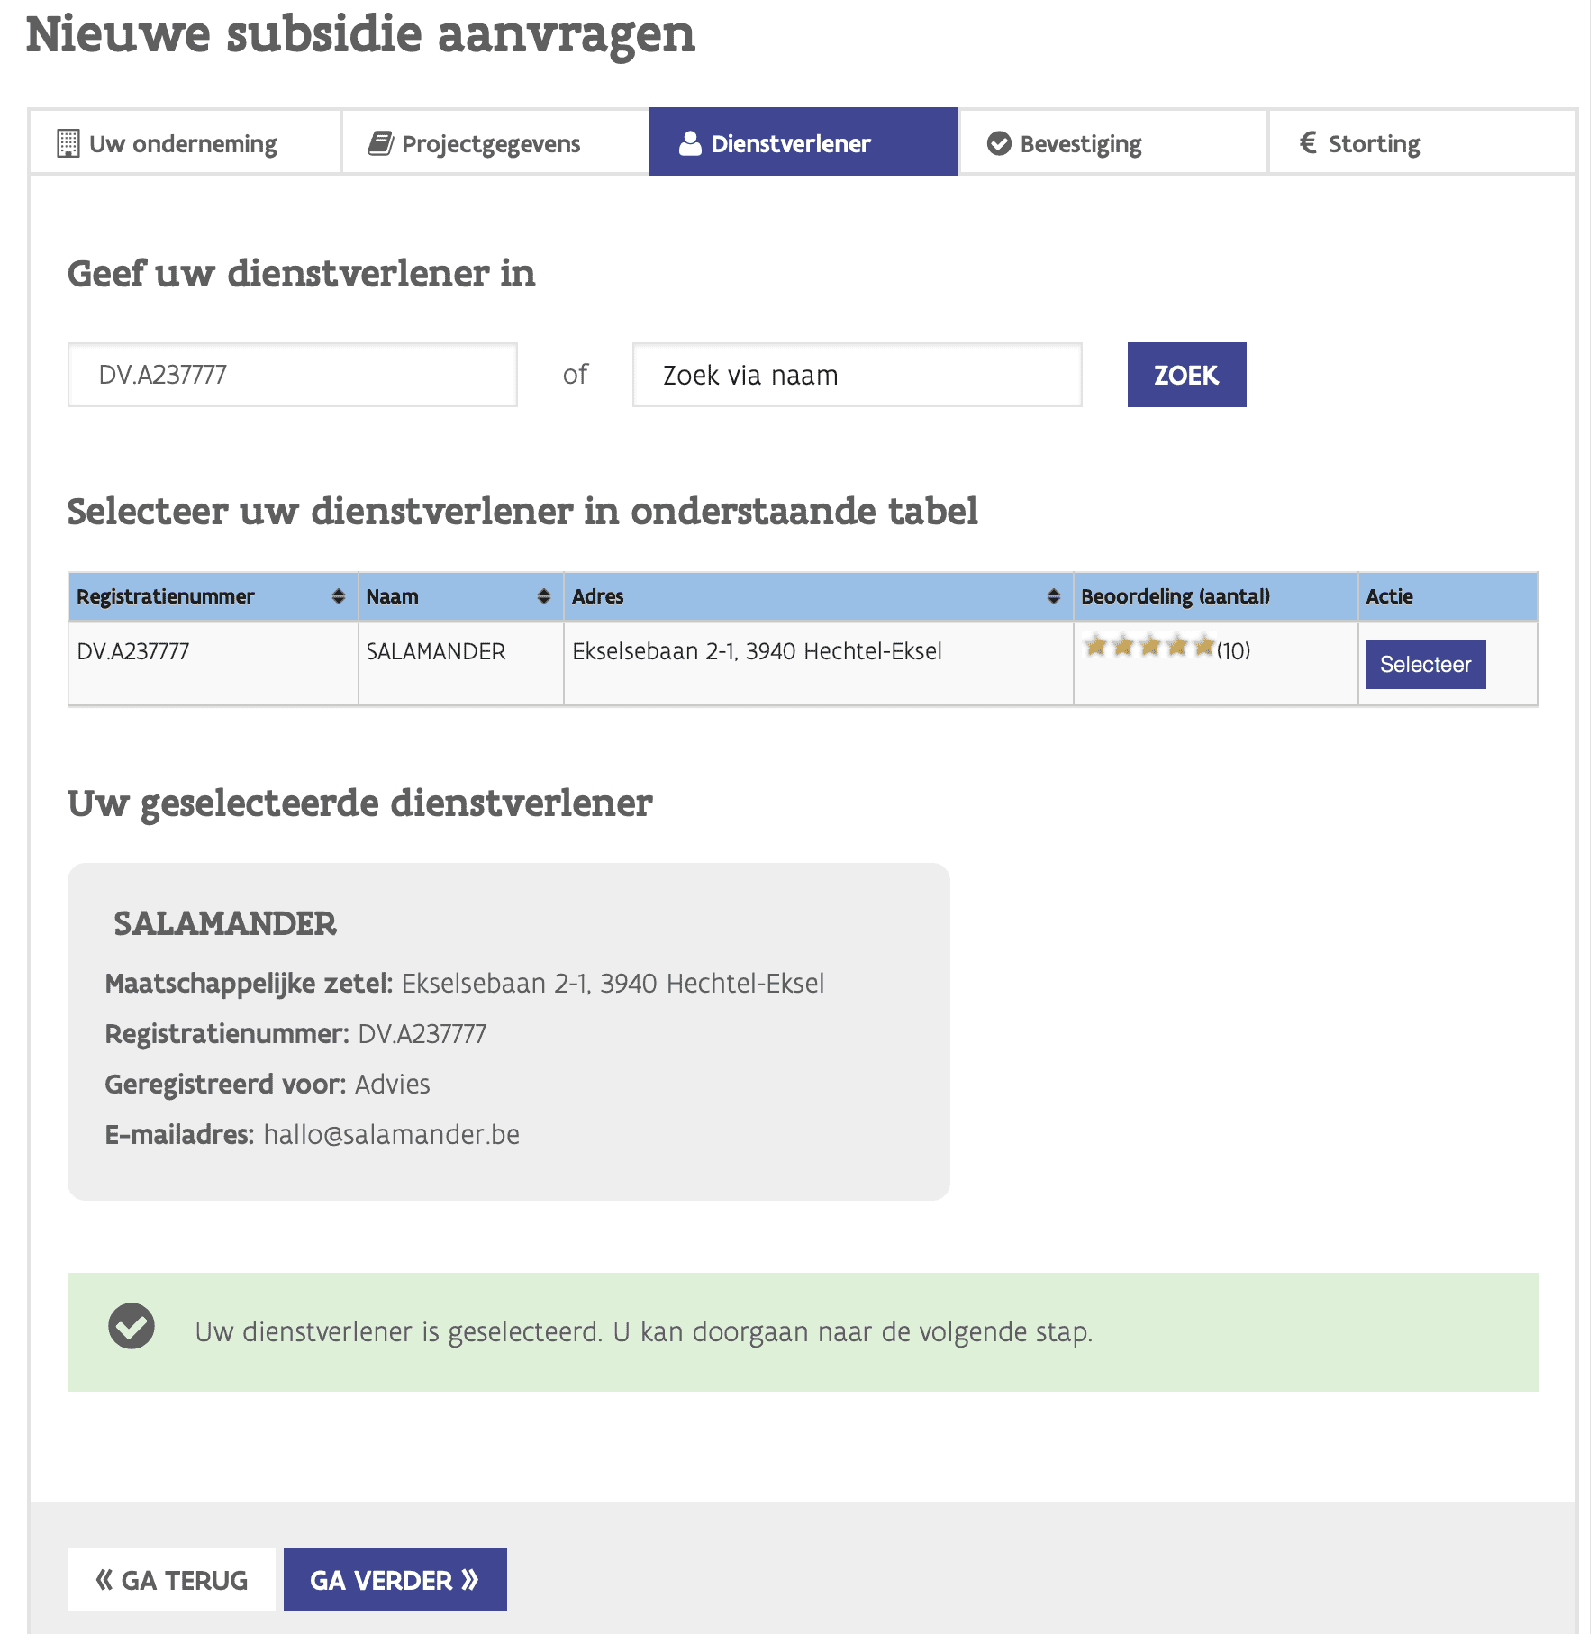Continue with GA VERDER button
The height and width of the screenshot is (1634, 1591).
tap(395, 1580)
